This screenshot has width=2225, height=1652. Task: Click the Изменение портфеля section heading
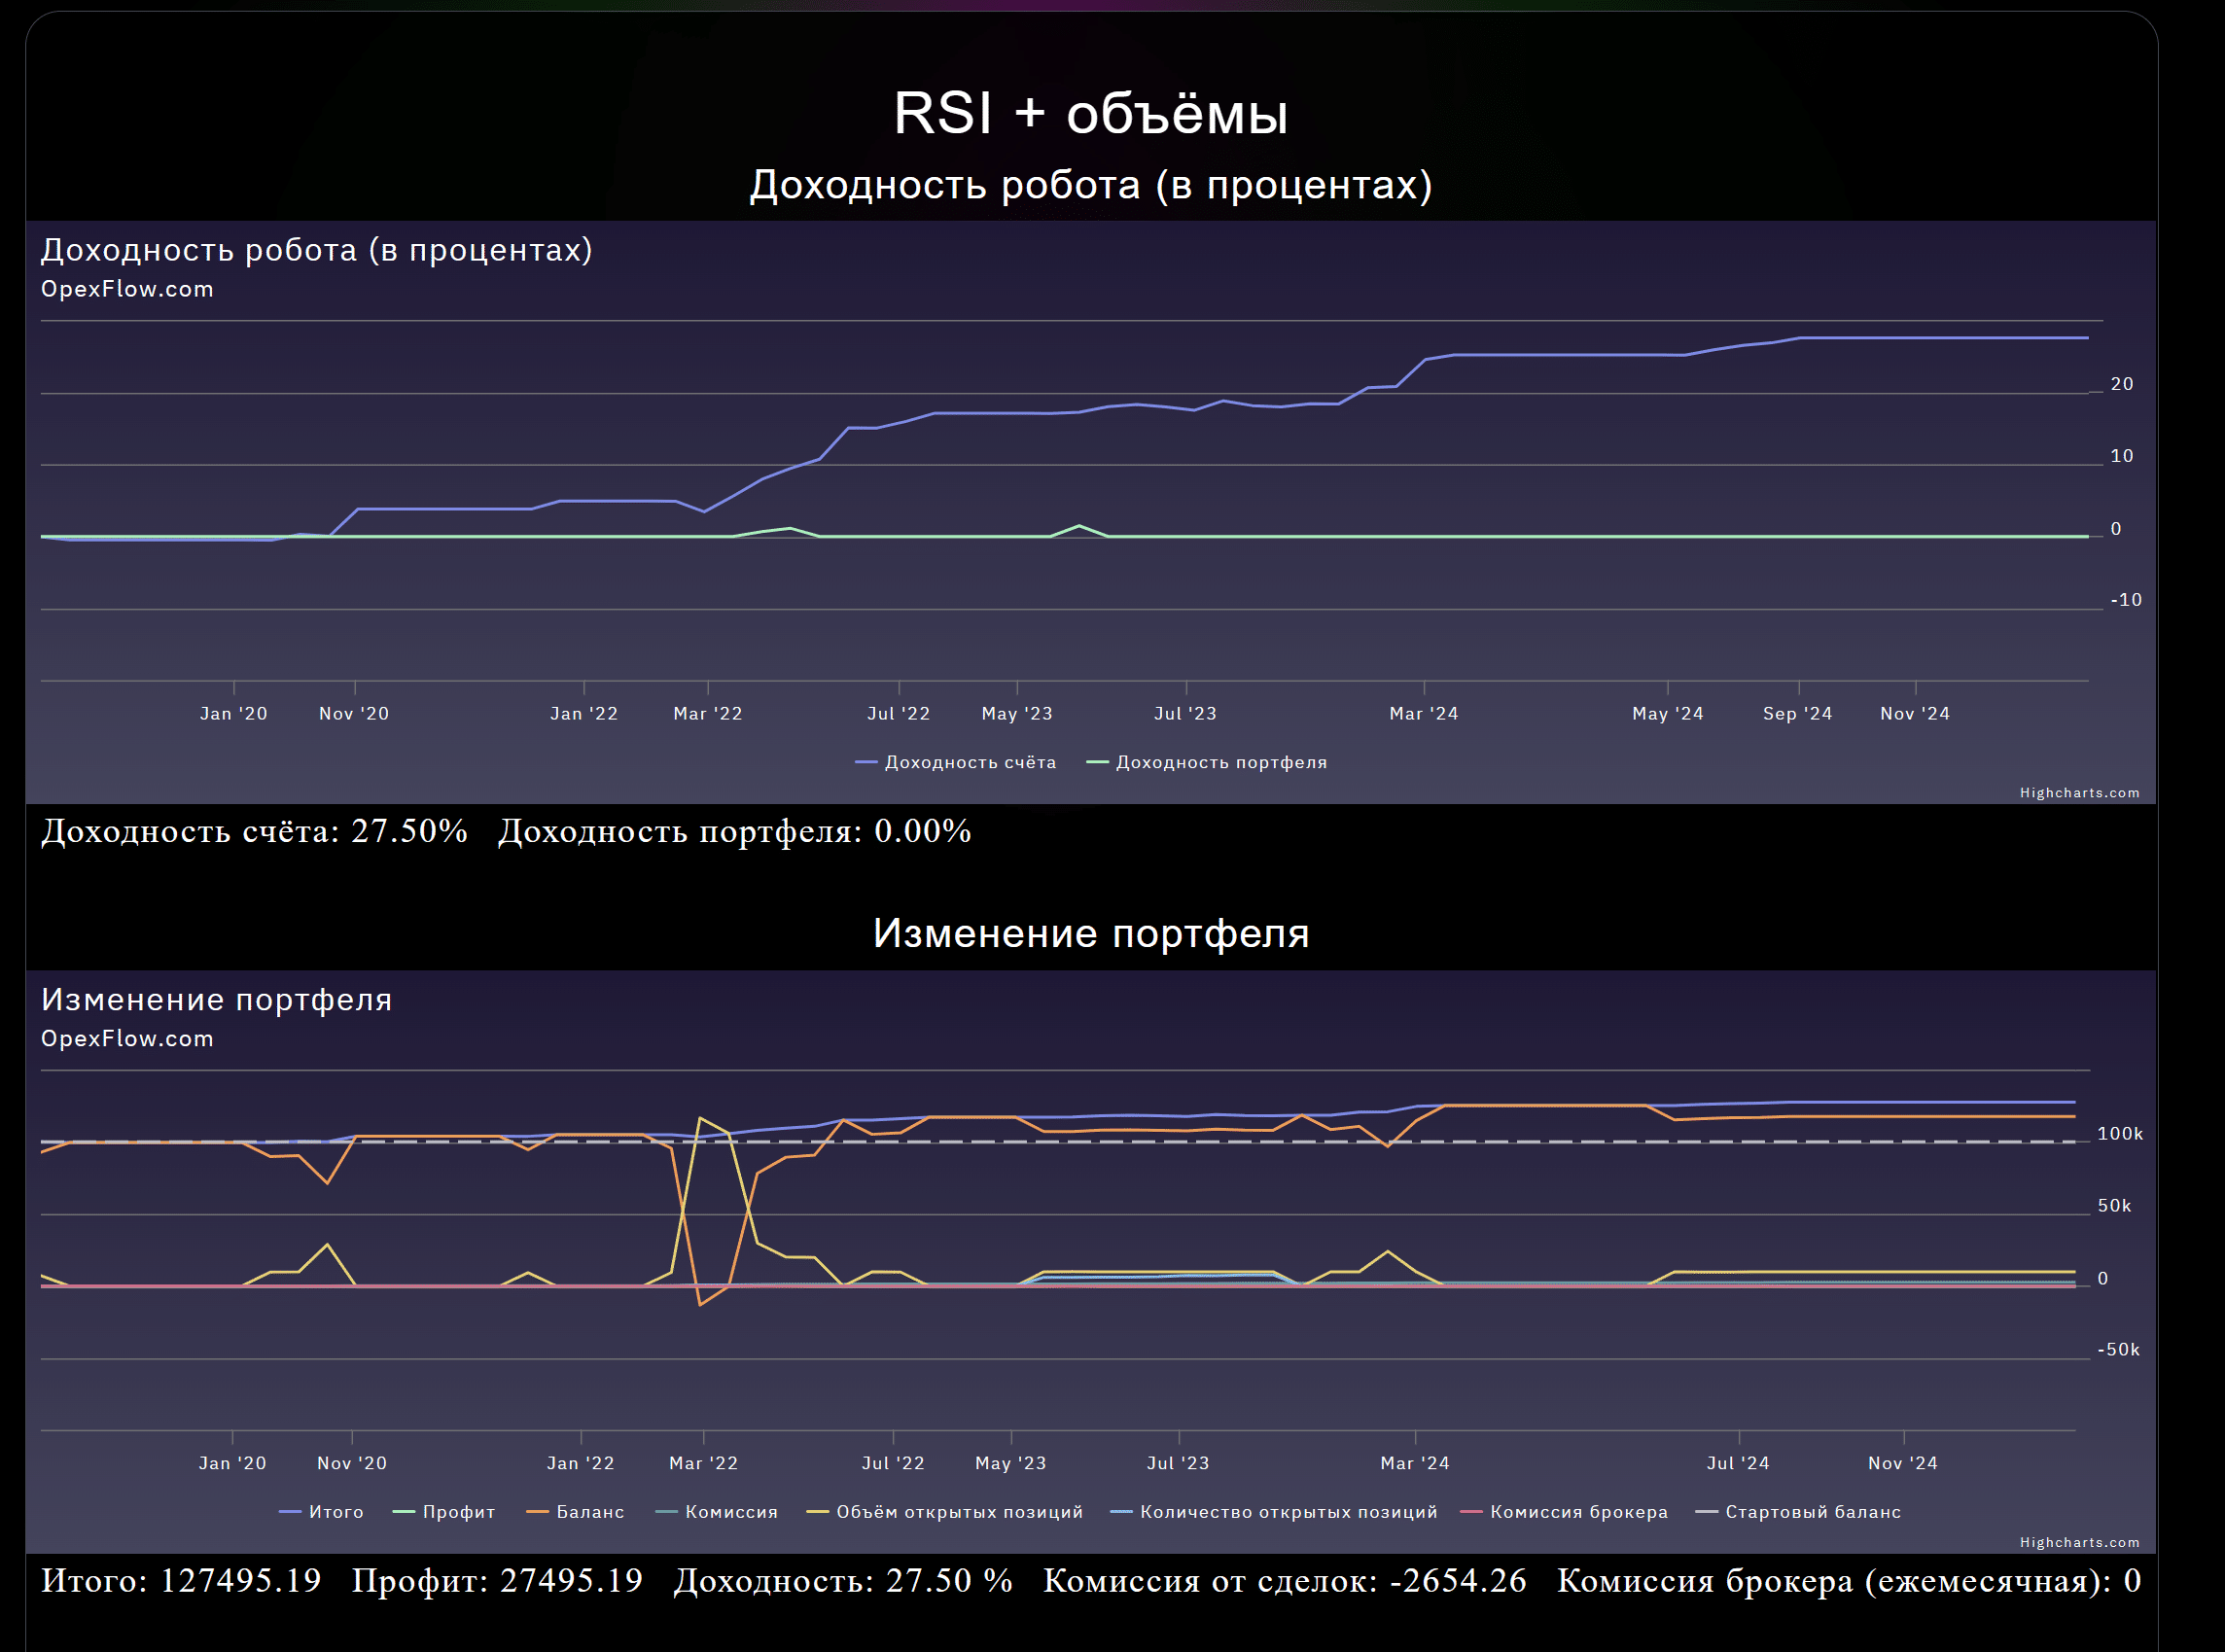[x=1091, y=933]
